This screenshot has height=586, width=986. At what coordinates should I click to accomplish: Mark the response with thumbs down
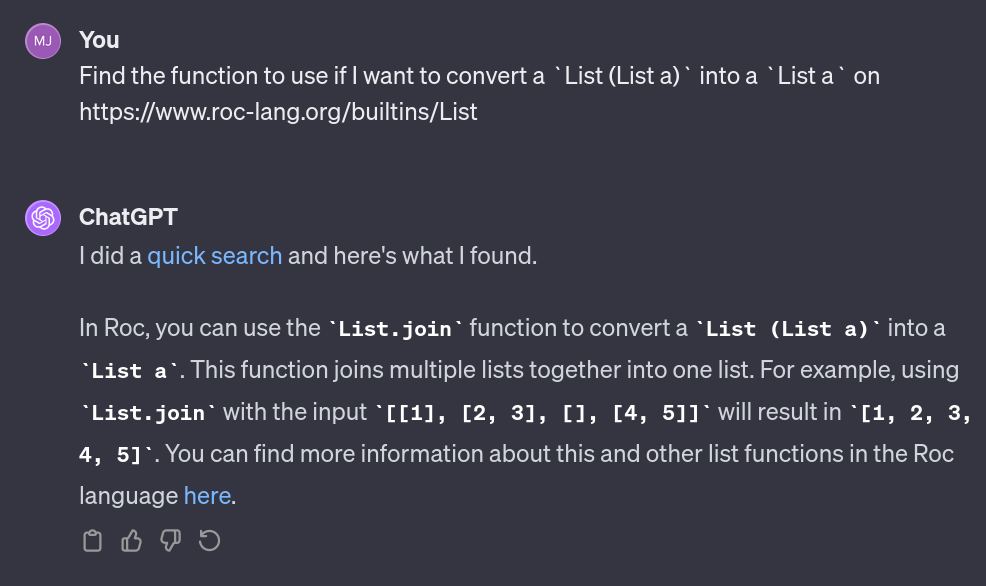point(170,541)
